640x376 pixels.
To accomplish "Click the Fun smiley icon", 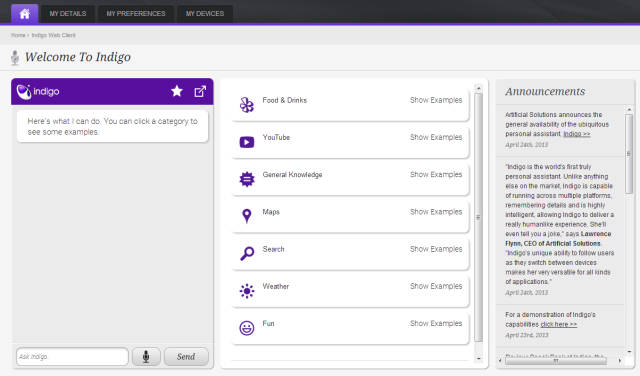I will pyautogui.click(x=247, y=328).
